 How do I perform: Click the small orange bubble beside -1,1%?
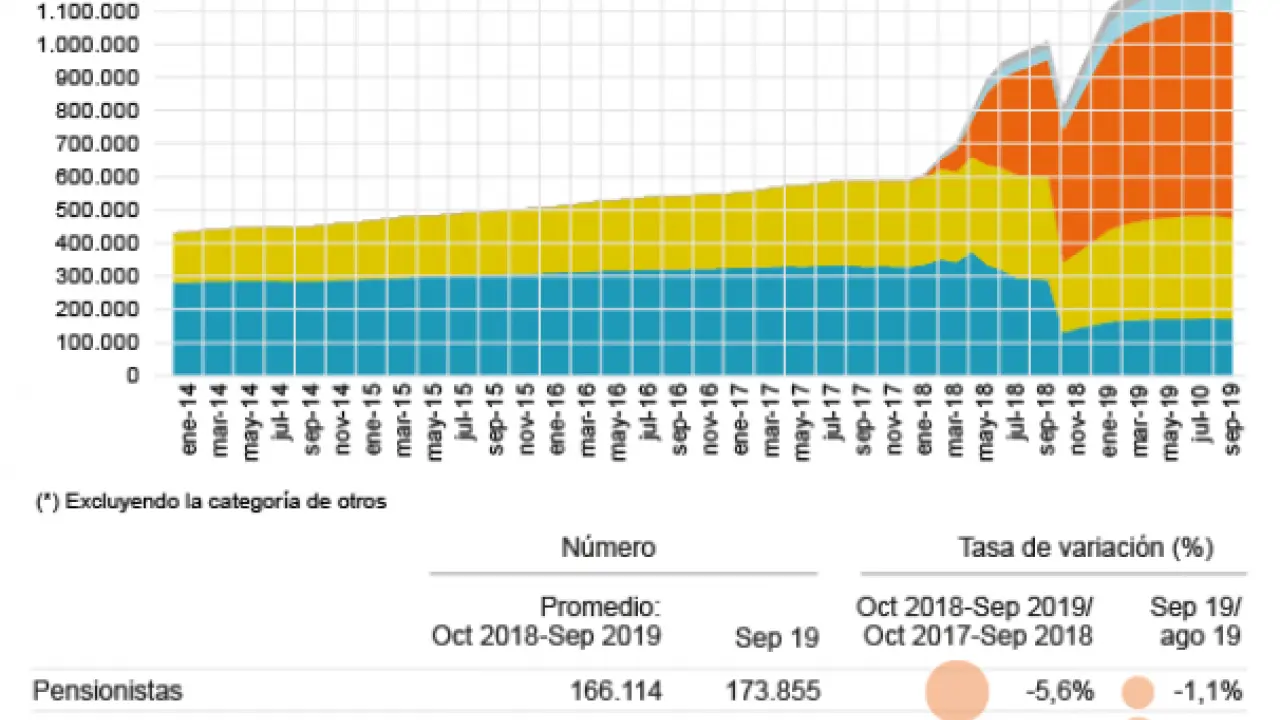click(x=1137, y=691)
